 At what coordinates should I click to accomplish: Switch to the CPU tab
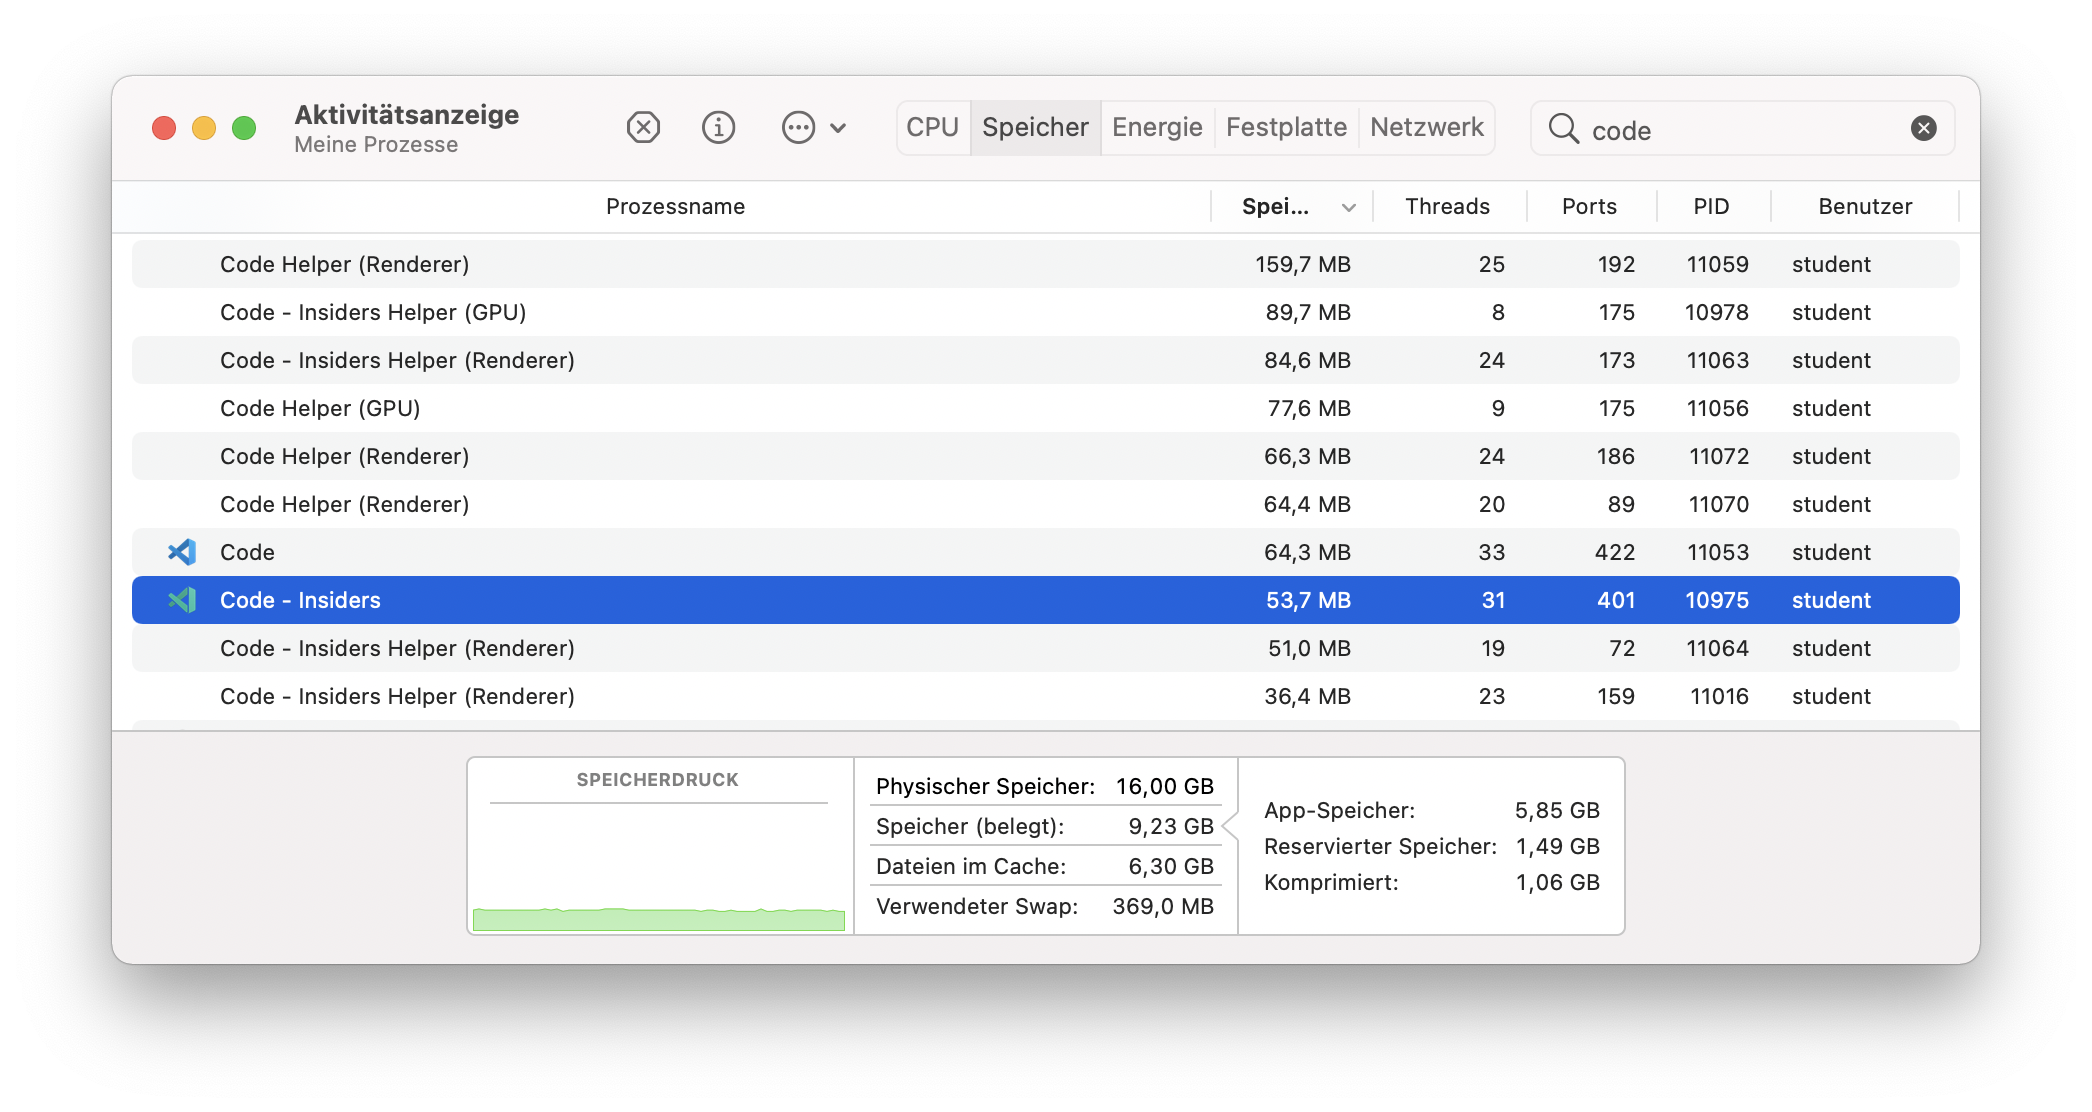click(x=932, y=128)
